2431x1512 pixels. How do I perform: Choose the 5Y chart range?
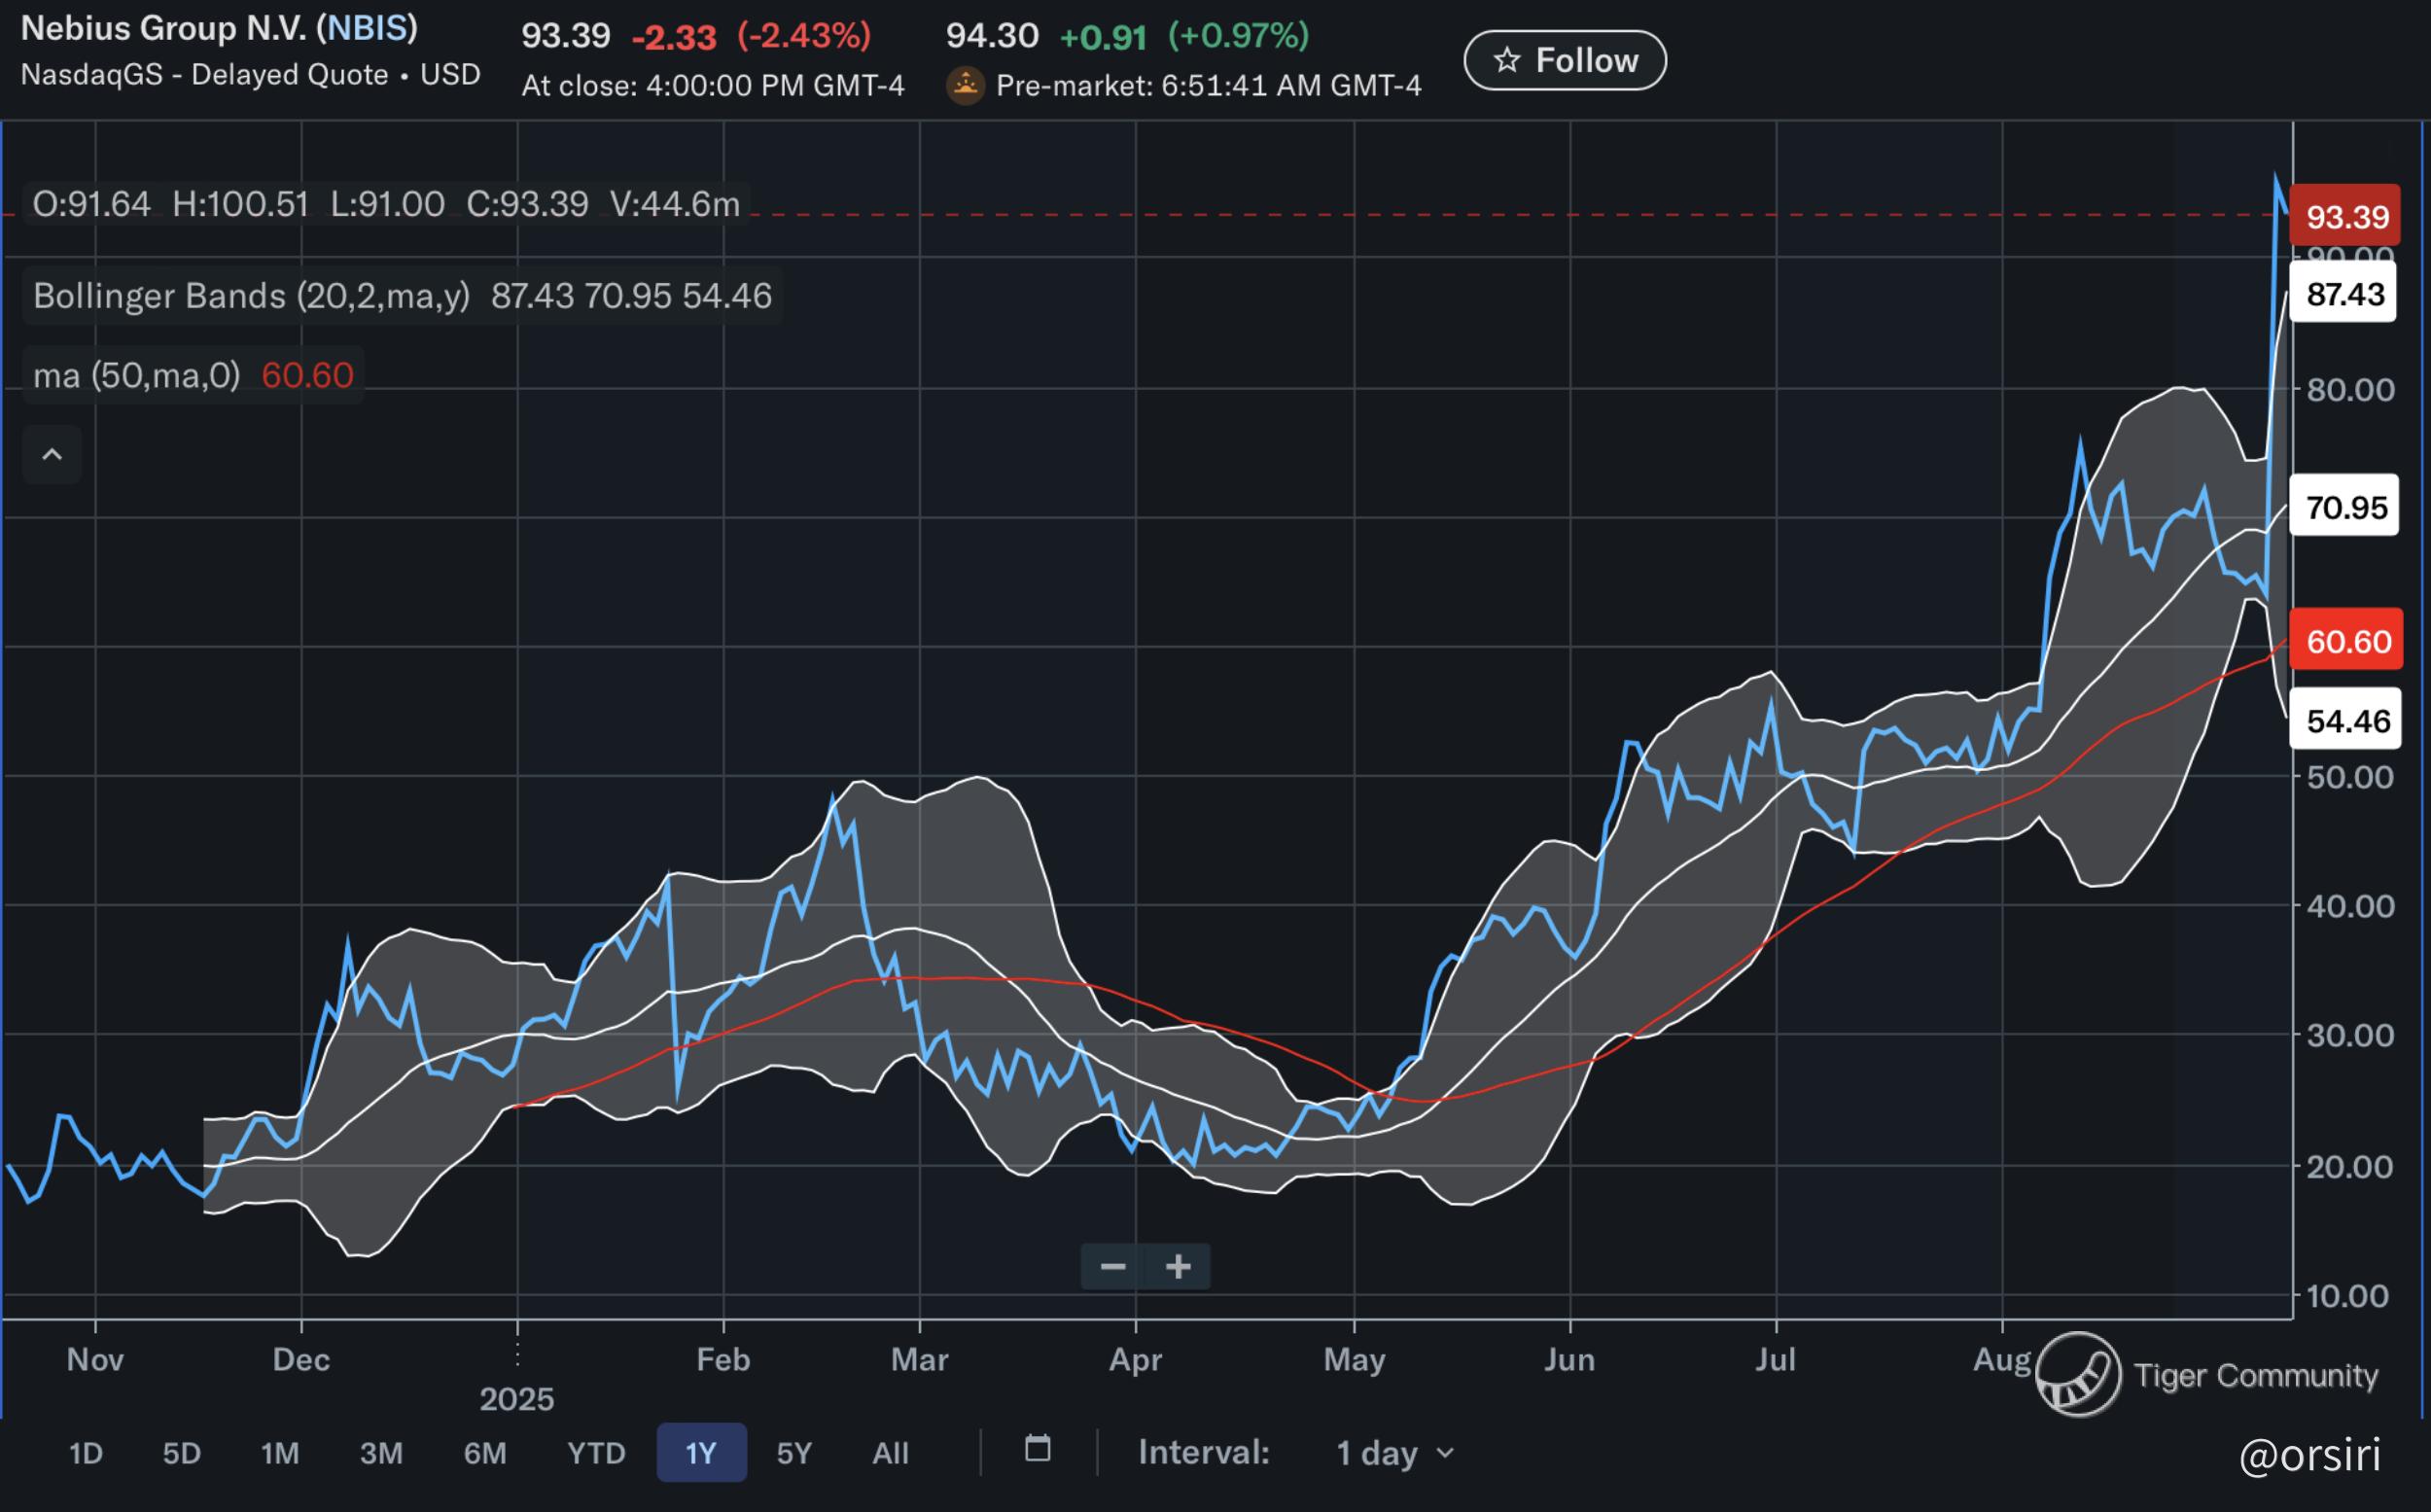794,1453
